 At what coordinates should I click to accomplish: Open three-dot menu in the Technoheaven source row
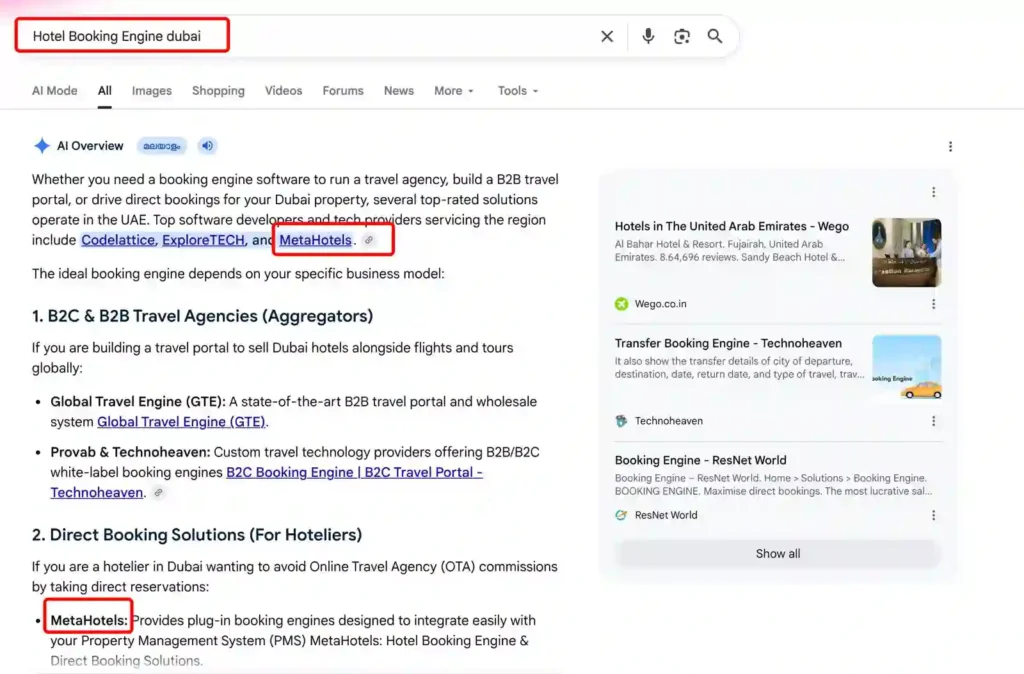[933, 421]
